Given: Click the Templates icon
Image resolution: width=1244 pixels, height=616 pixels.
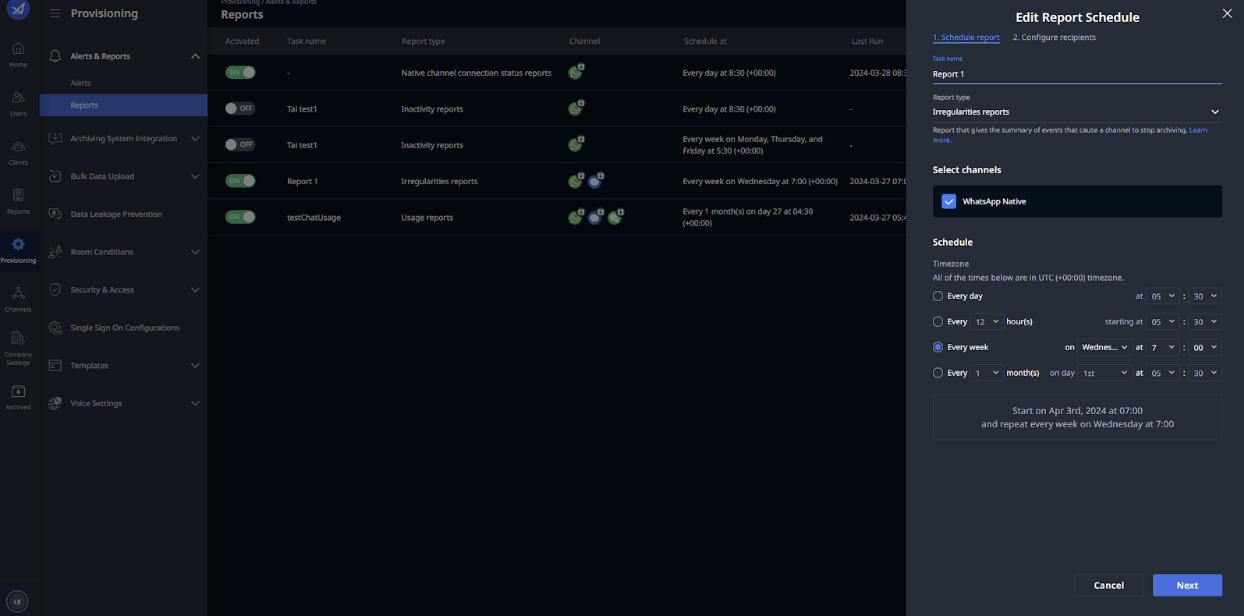Looking at the screenshot, I should click(x=55, y=365).
